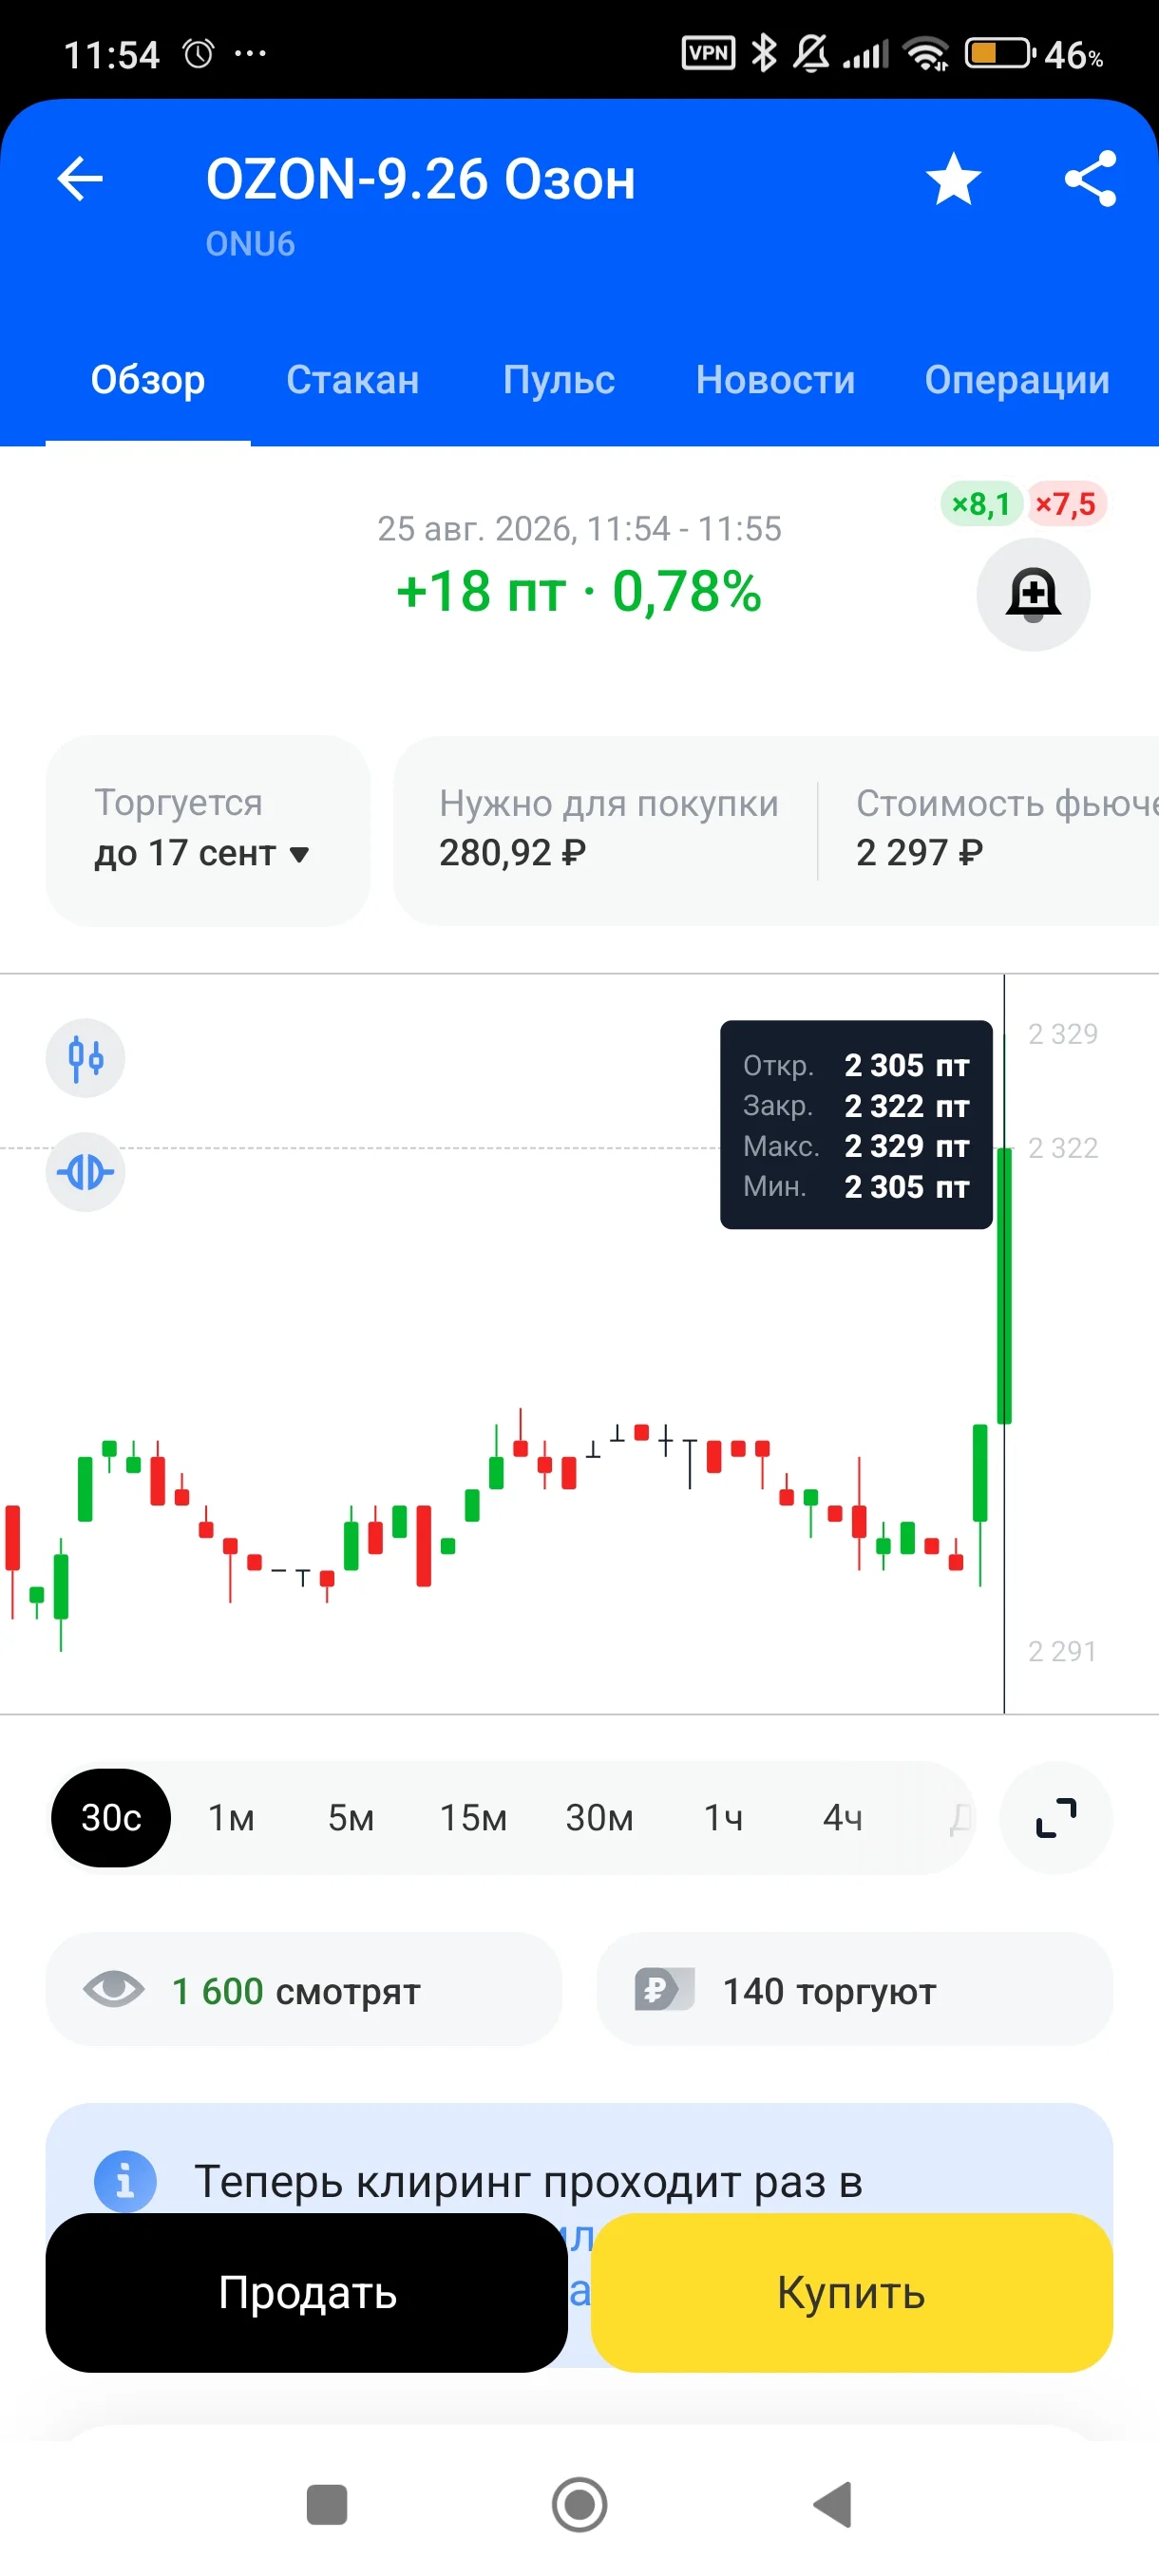Open the 140 торгуют card

coord(855,1990)
